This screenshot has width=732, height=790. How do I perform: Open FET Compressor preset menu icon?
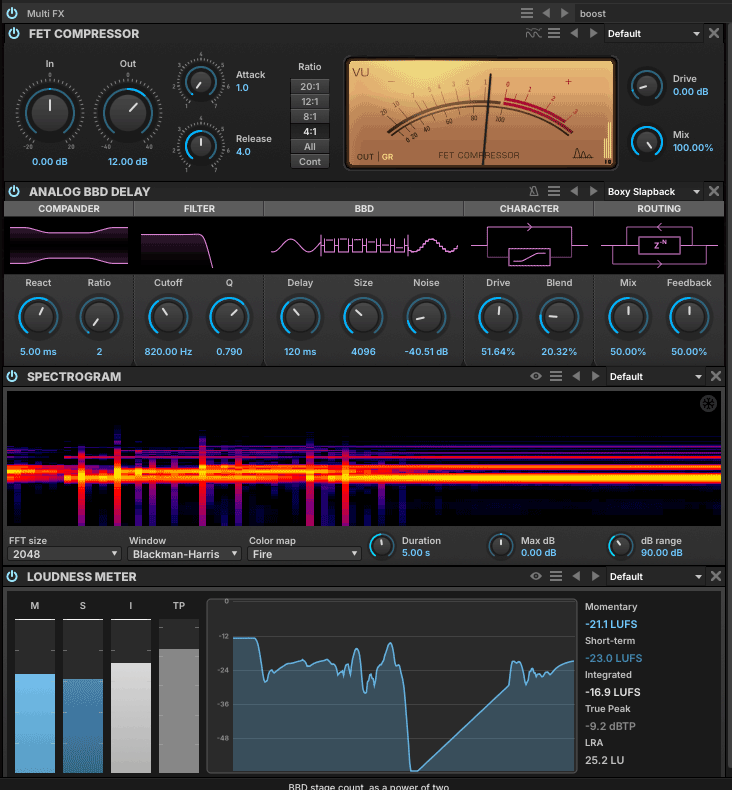coord(554,33)
